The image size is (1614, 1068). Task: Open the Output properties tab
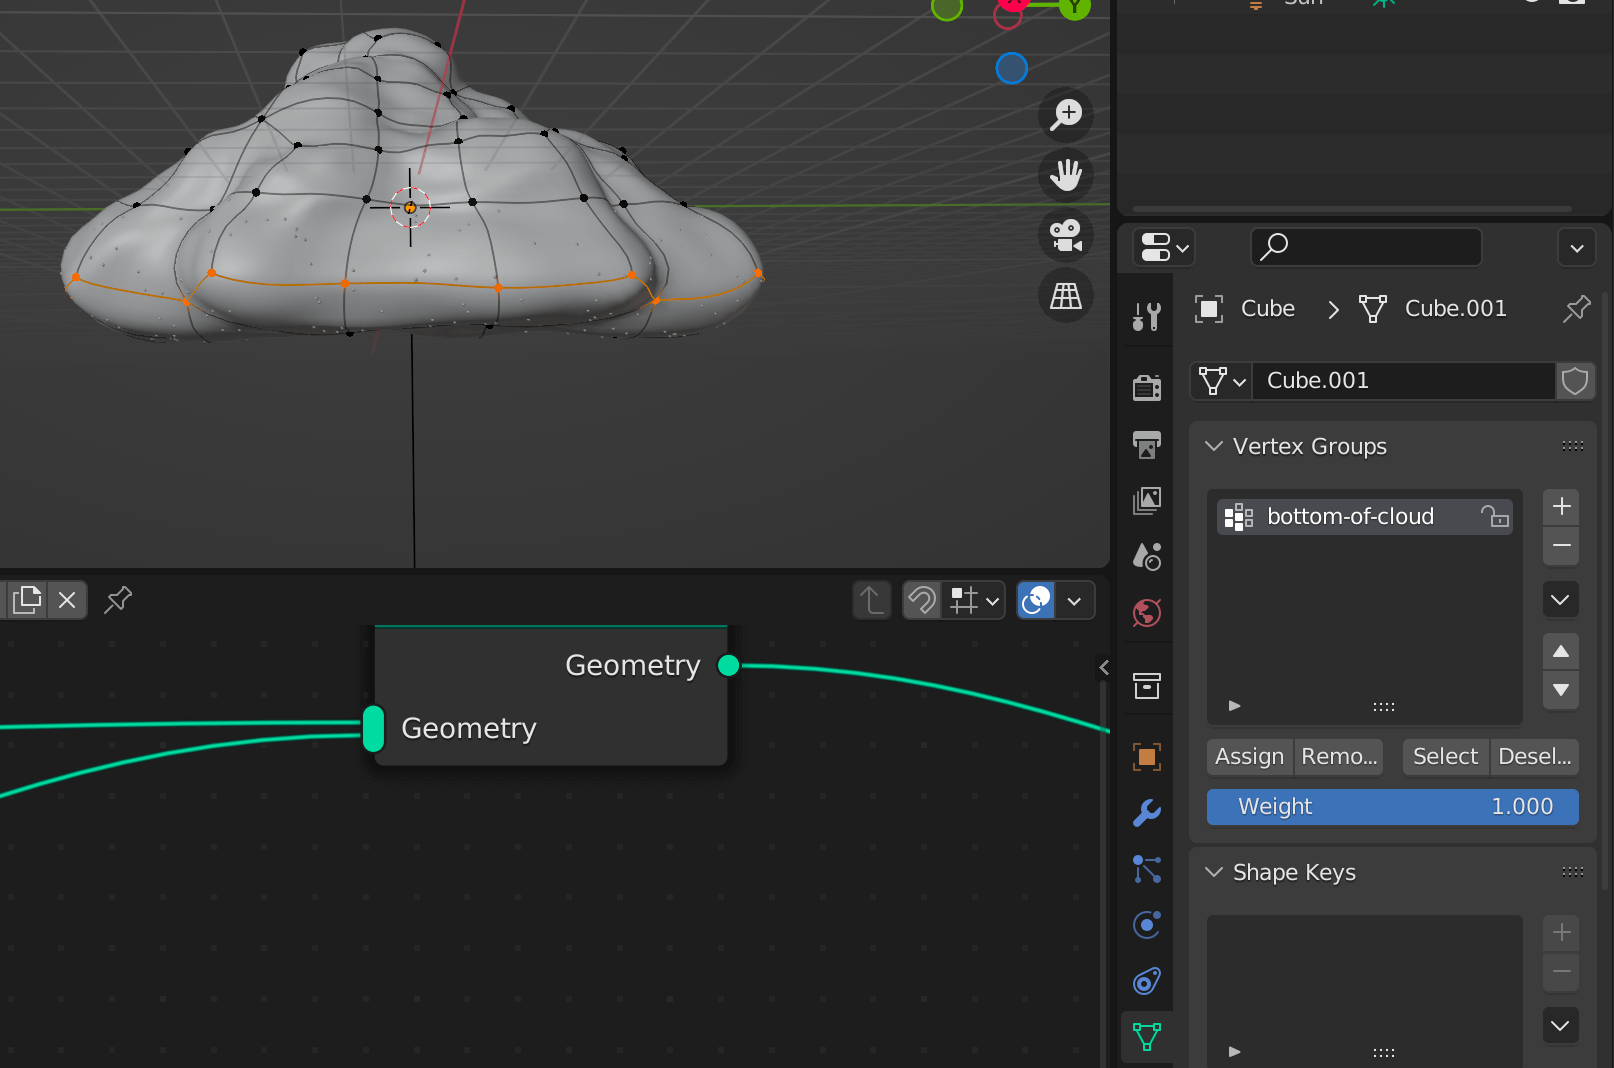(1147, 444)
